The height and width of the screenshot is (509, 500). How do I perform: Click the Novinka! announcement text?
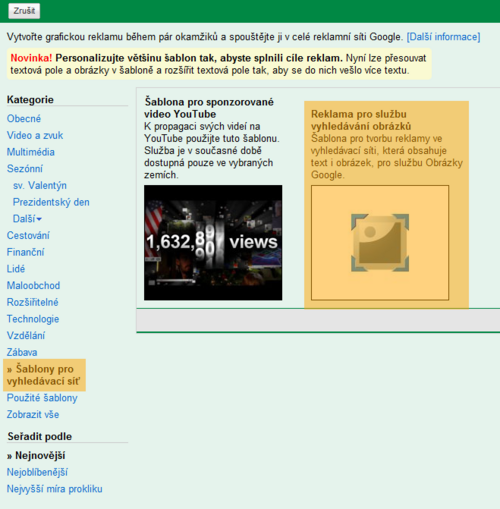click(x=218, y=64)
